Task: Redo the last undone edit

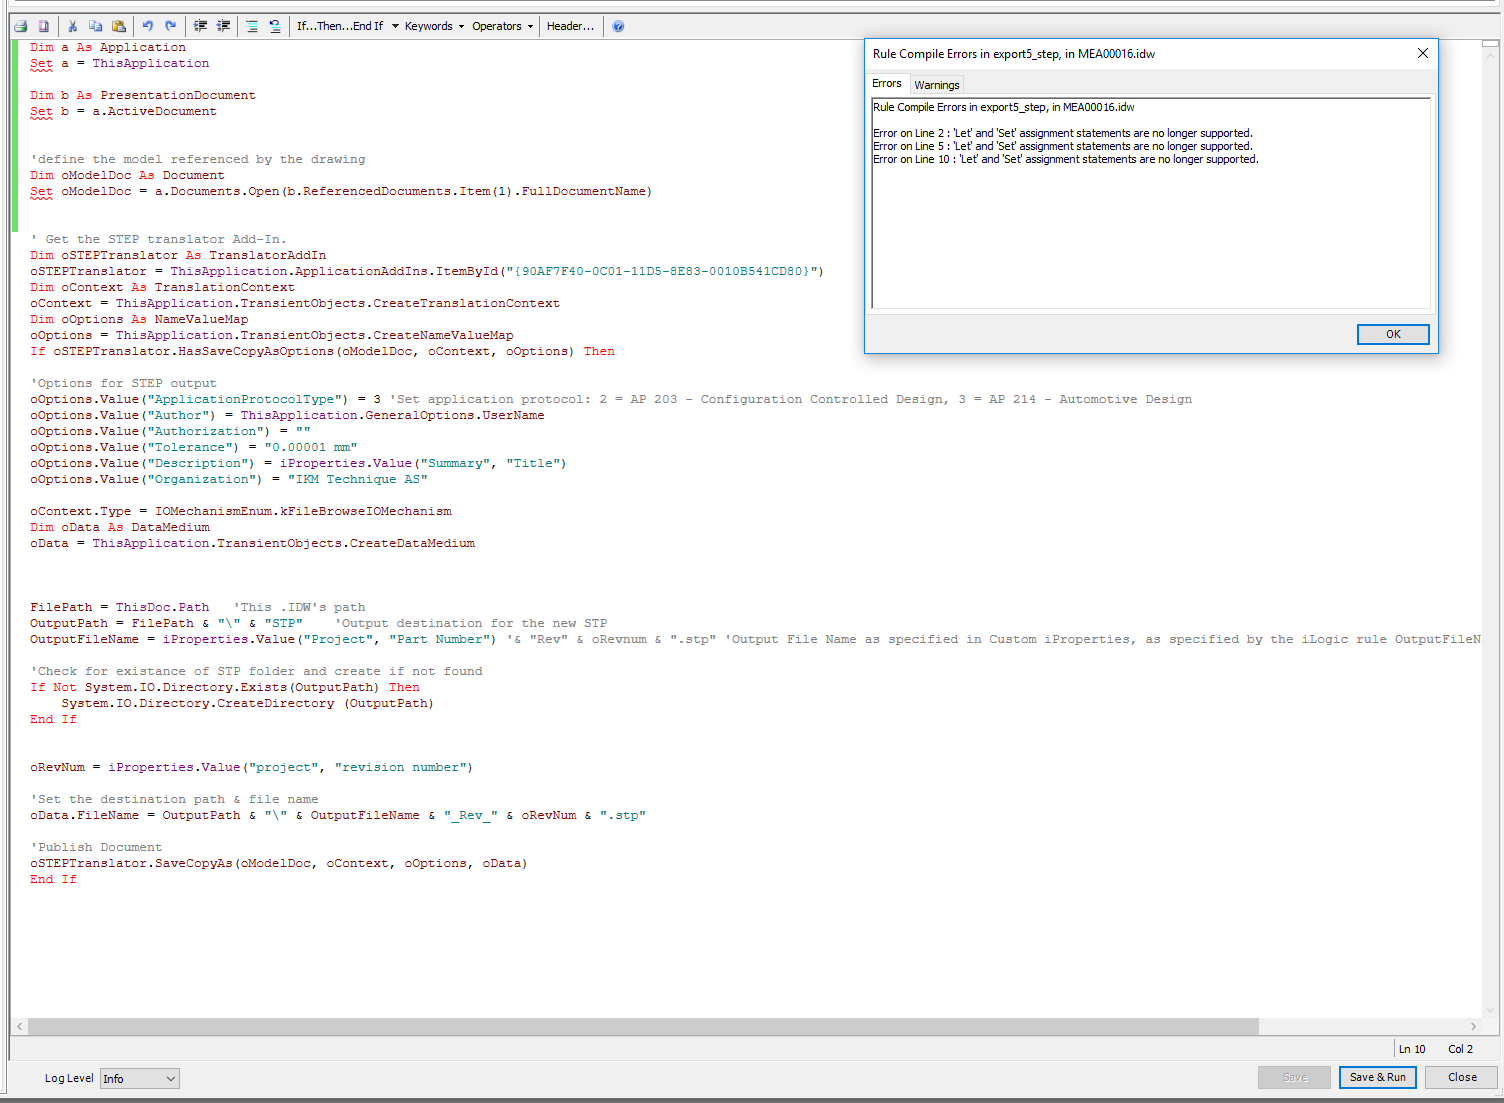Action: [171, 26]
